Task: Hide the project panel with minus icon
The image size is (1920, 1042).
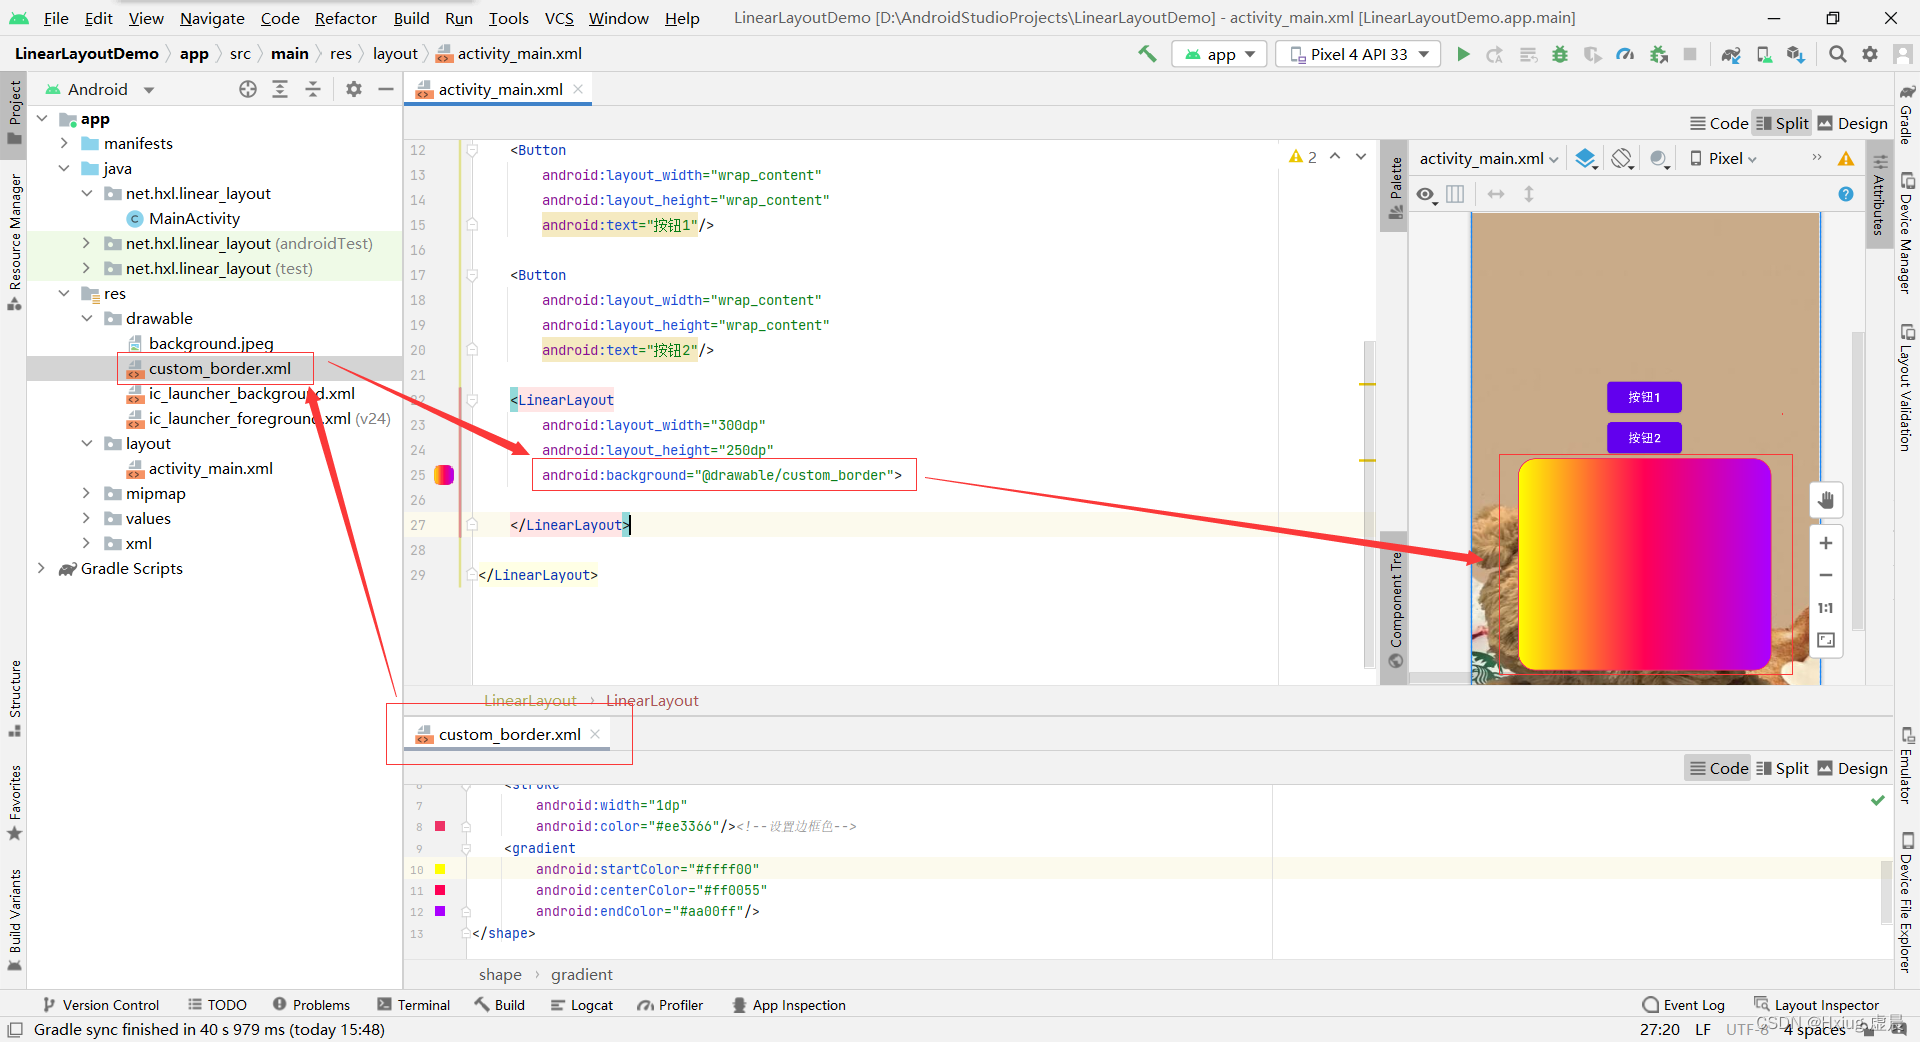Action: pos(385,89)
